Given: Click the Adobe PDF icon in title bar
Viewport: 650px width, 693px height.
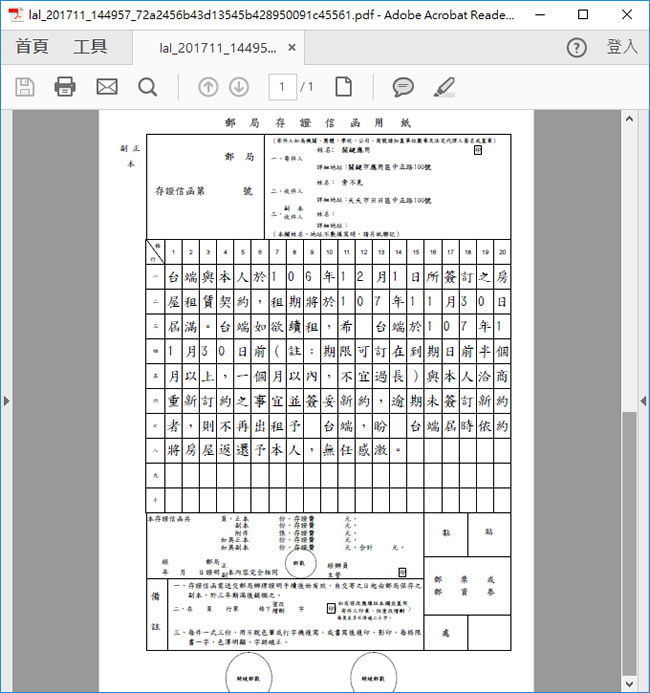Looking at the screenshot, I should click(x=16, y=15).
